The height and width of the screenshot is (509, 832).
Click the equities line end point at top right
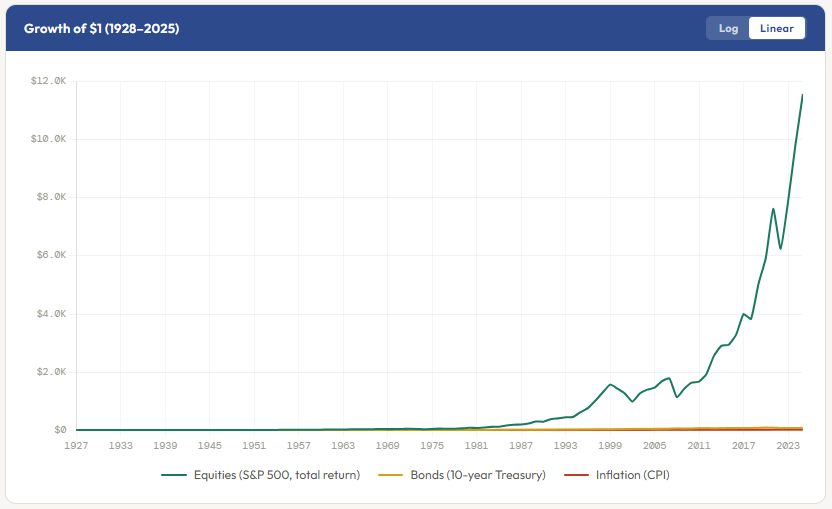pyautogui.click(x=802, y=95)
